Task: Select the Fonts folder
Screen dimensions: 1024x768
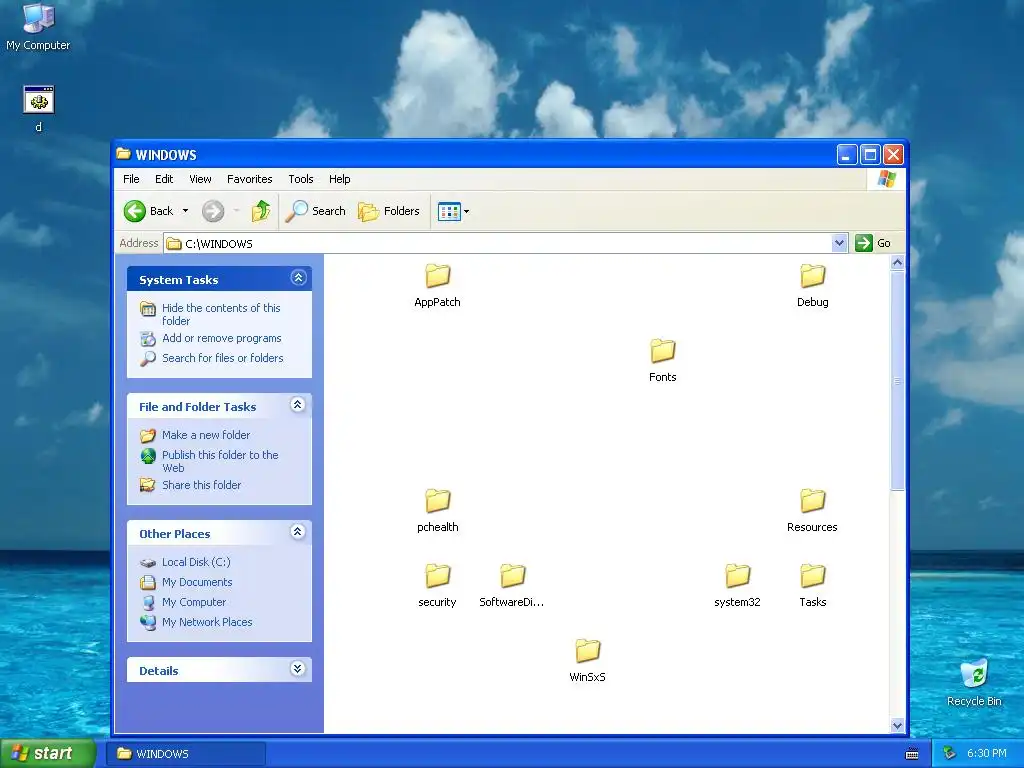Action: point(662,360)
